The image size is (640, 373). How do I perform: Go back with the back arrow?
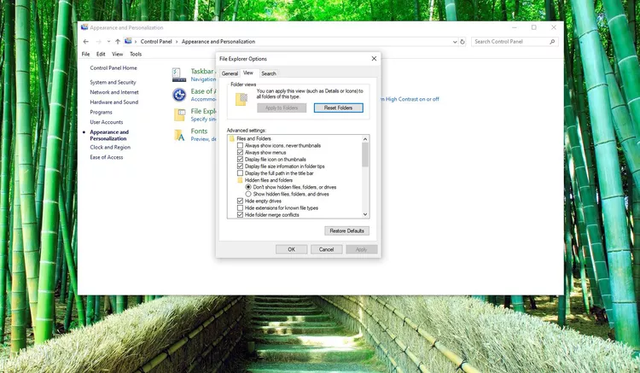pos(86,42)
